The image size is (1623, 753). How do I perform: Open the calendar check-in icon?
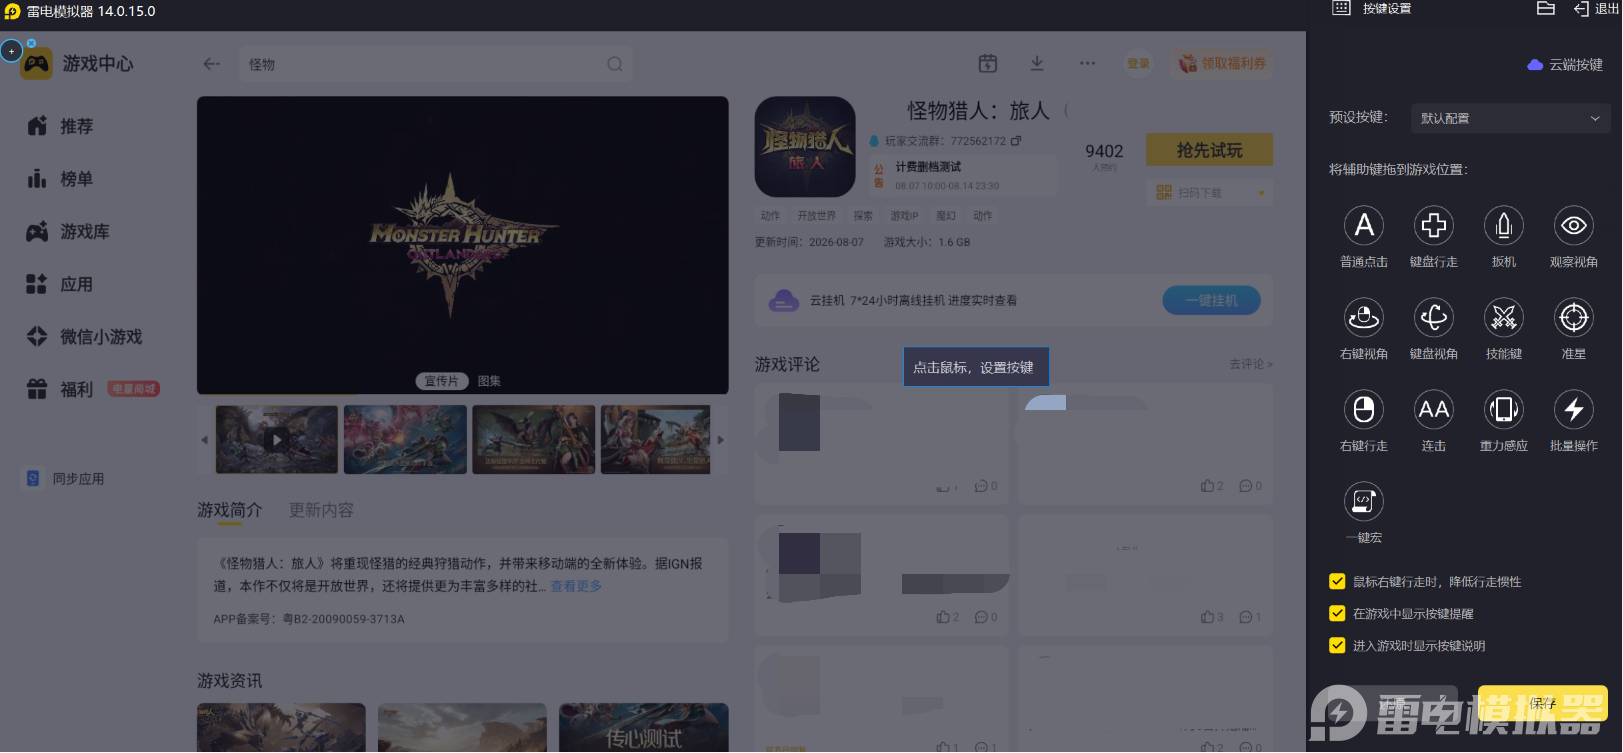point(988,64)
